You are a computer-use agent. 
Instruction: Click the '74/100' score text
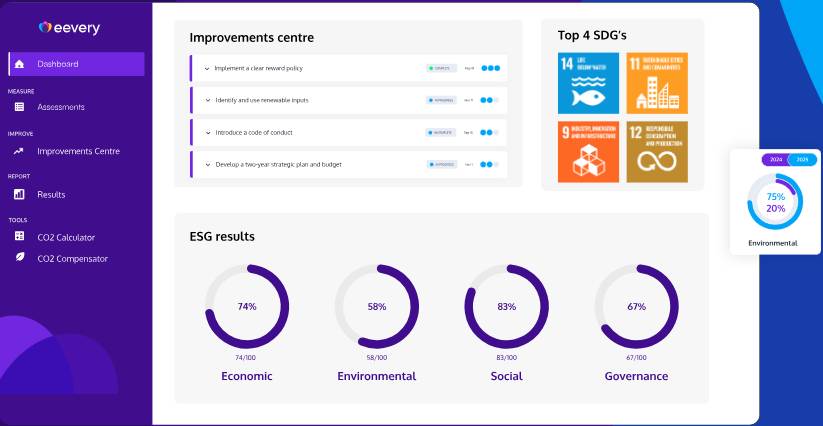click(x=247, y=358)
